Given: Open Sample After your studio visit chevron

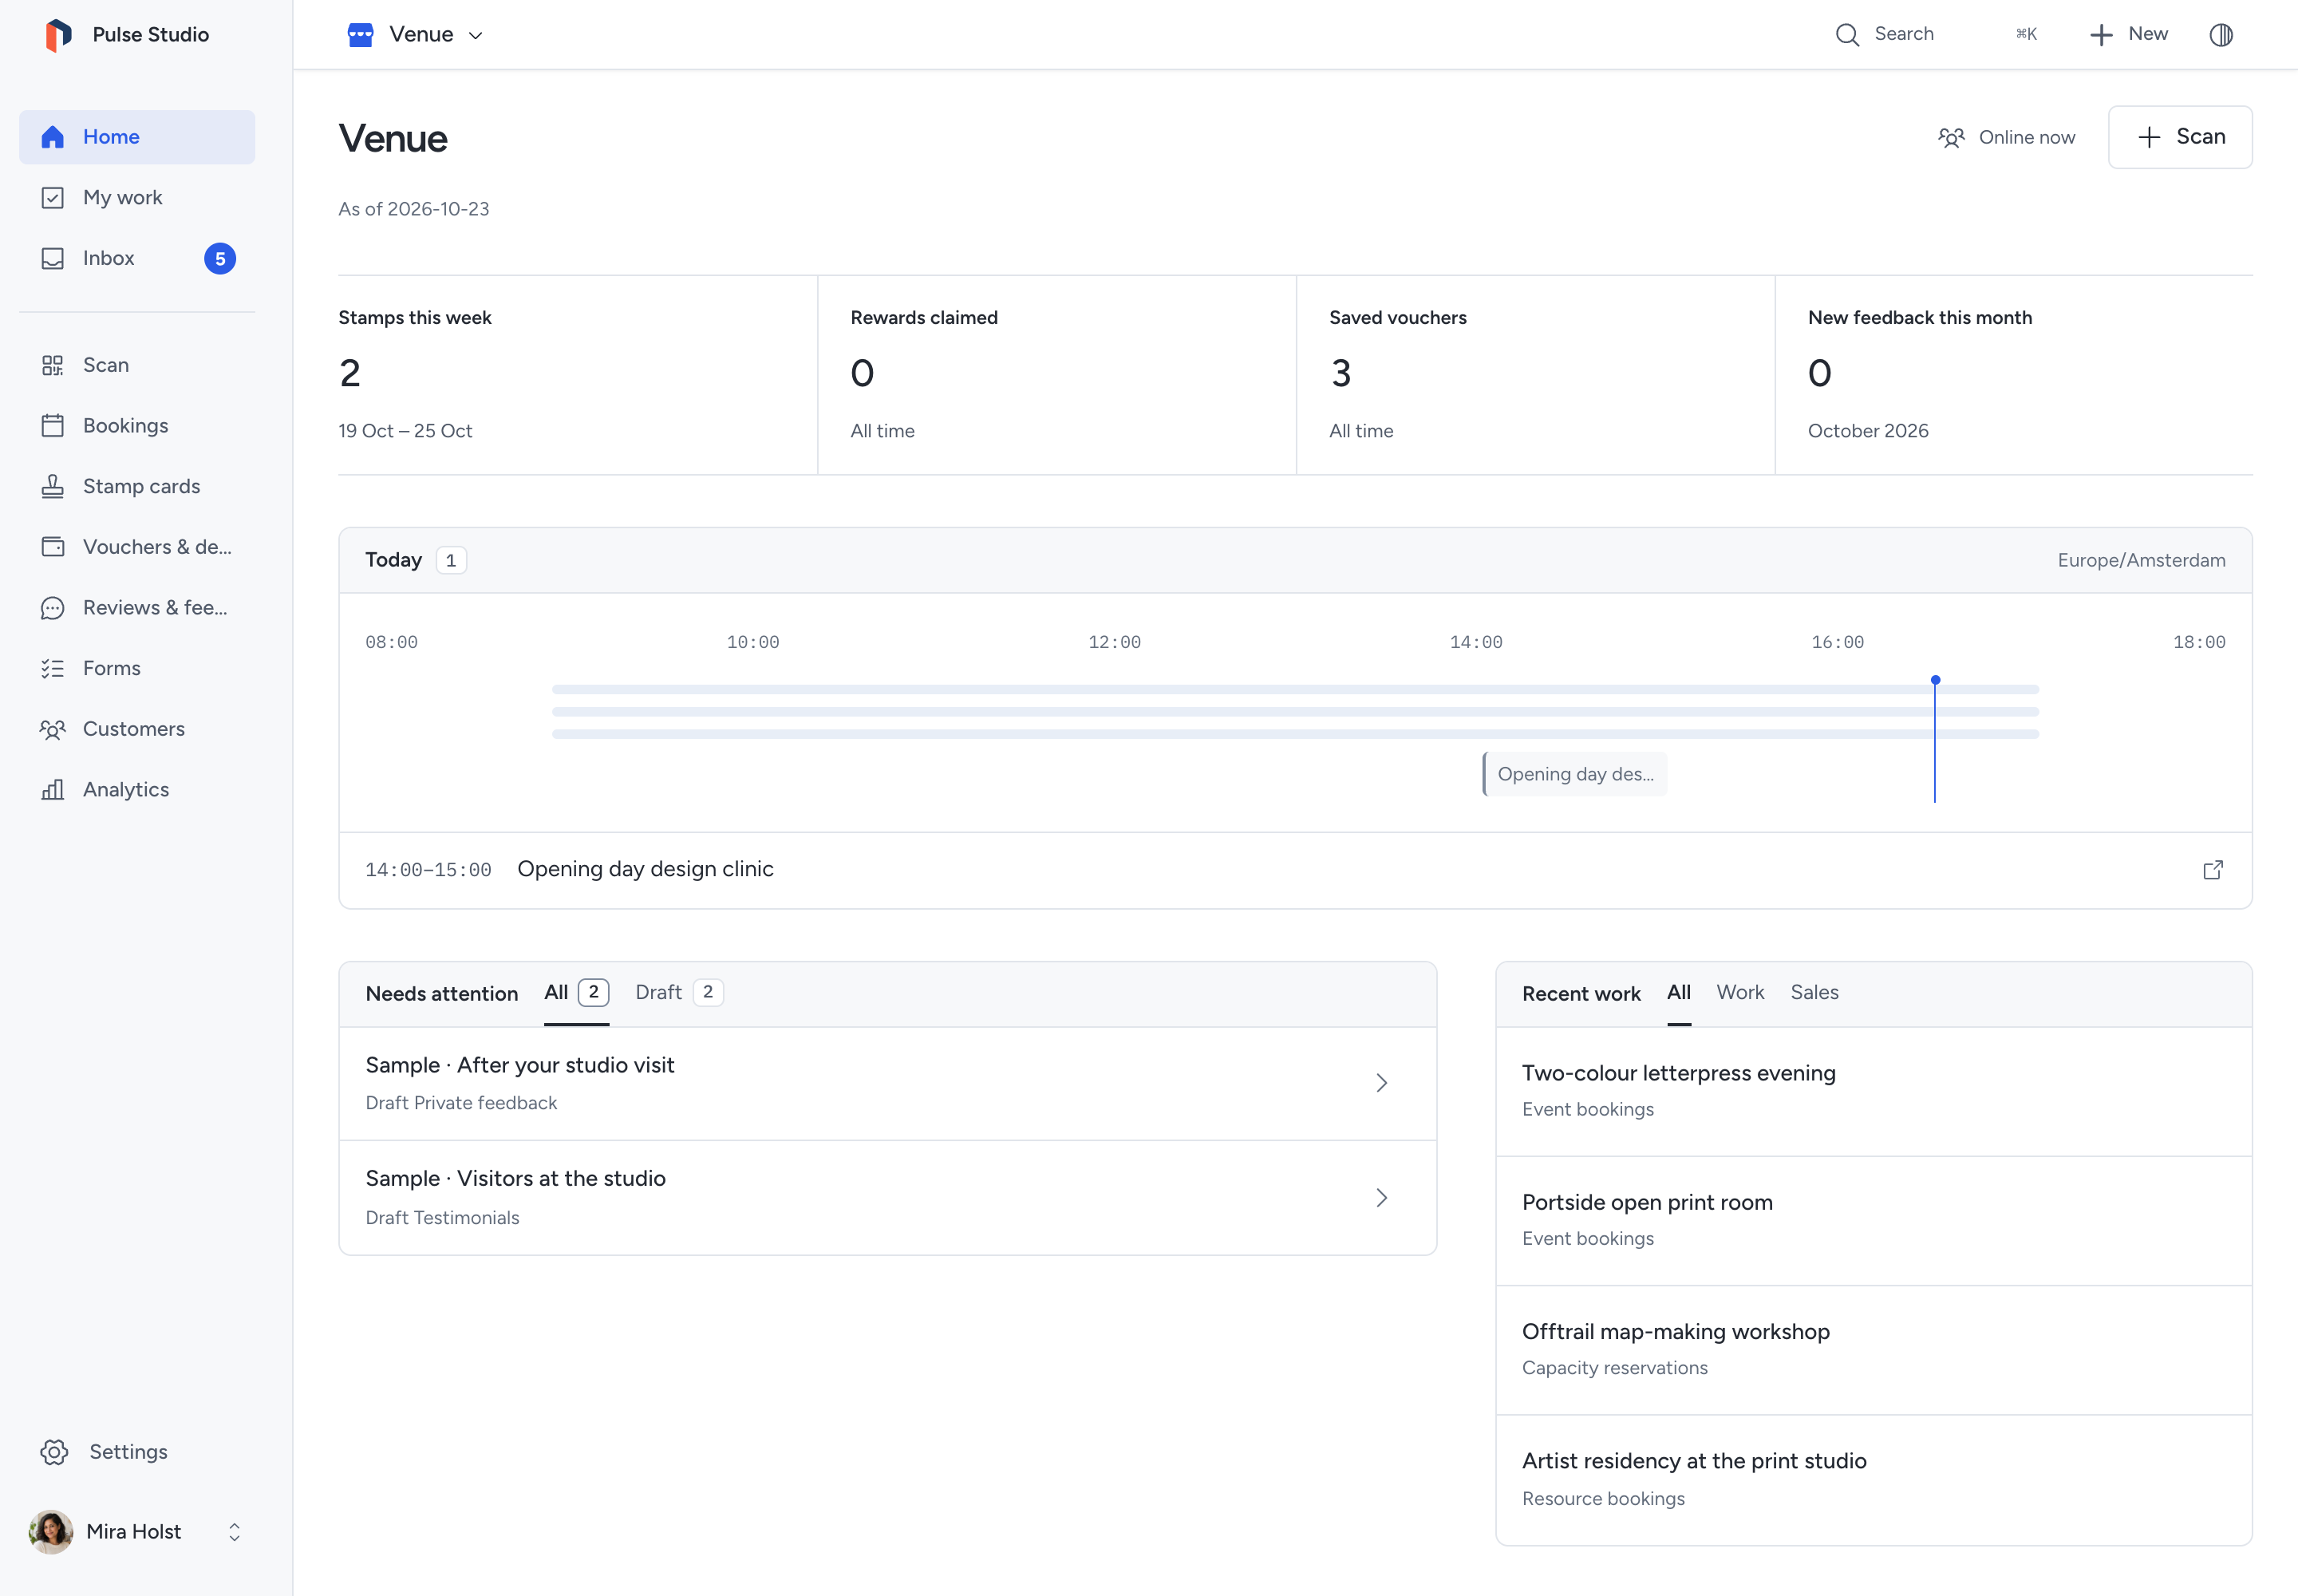Looking at the screenshot, I should [1382, 1083].
